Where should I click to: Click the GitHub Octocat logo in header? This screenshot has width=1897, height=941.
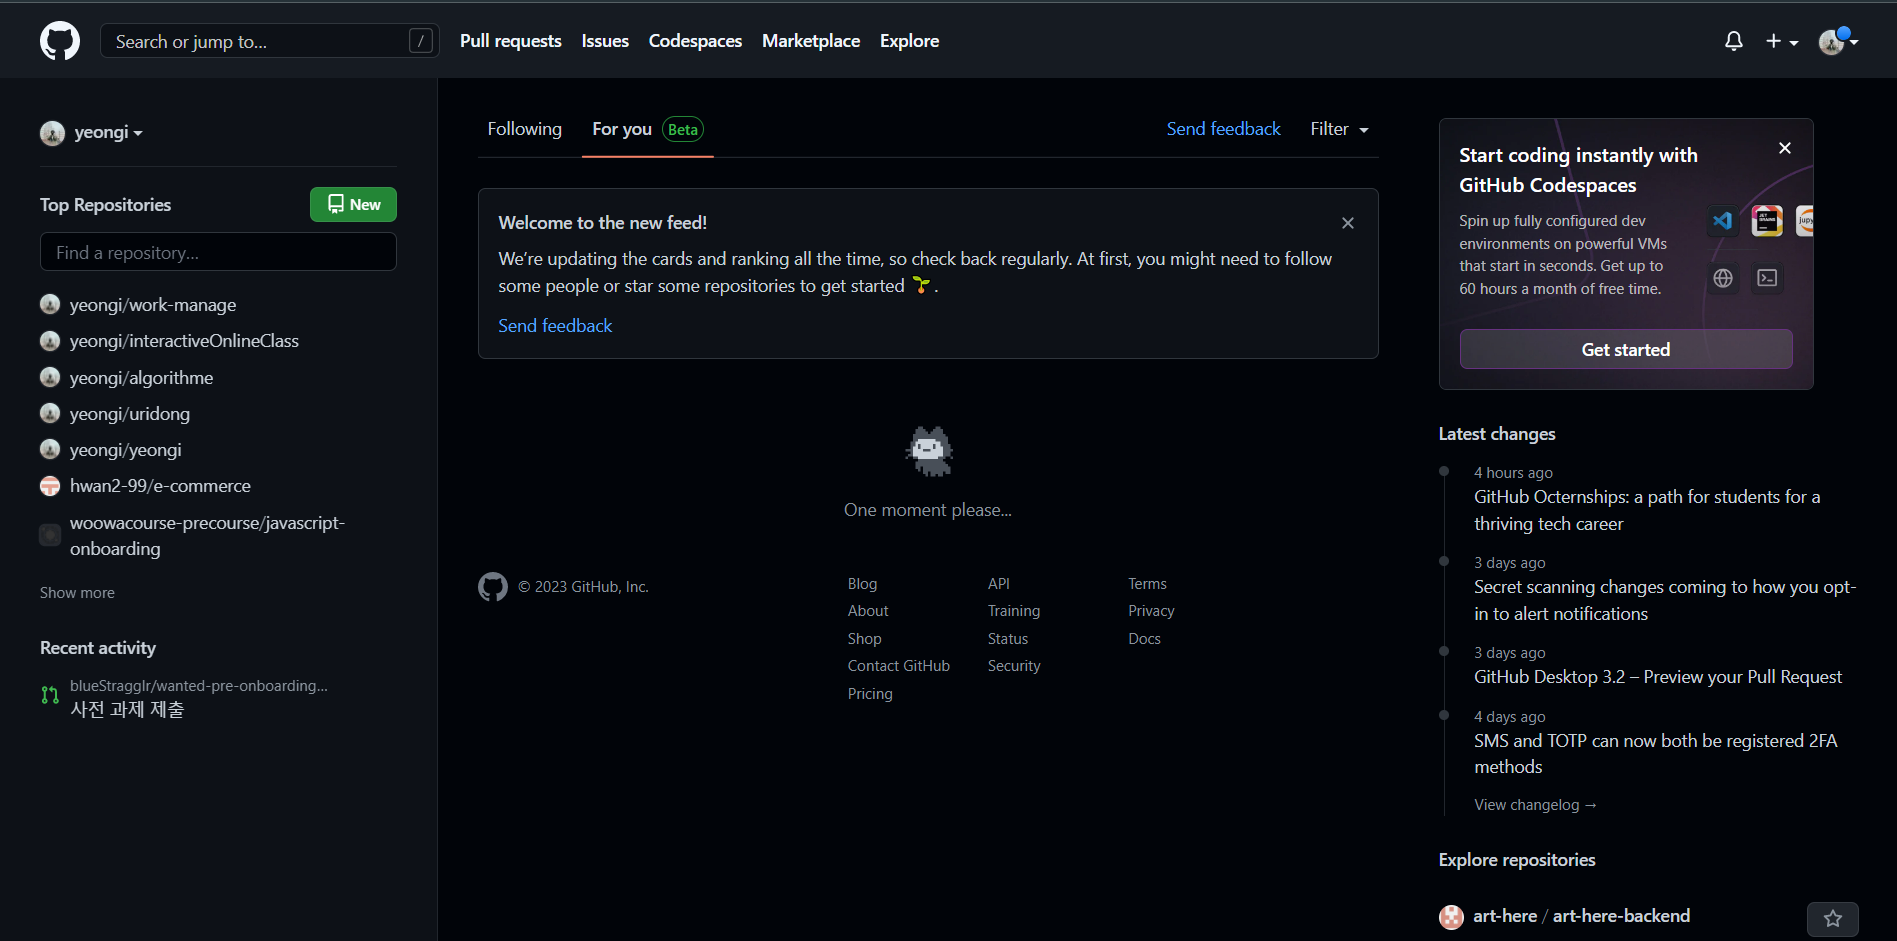point(60,41)
